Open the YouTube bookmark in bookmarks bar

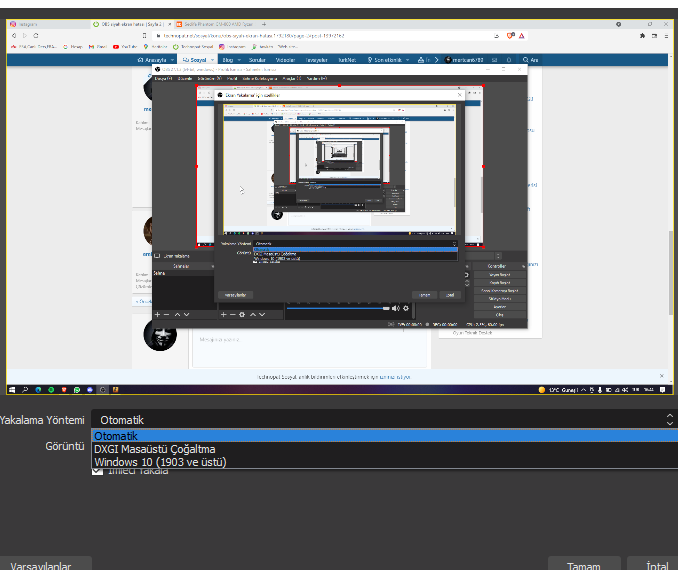(x=125, y=47)
